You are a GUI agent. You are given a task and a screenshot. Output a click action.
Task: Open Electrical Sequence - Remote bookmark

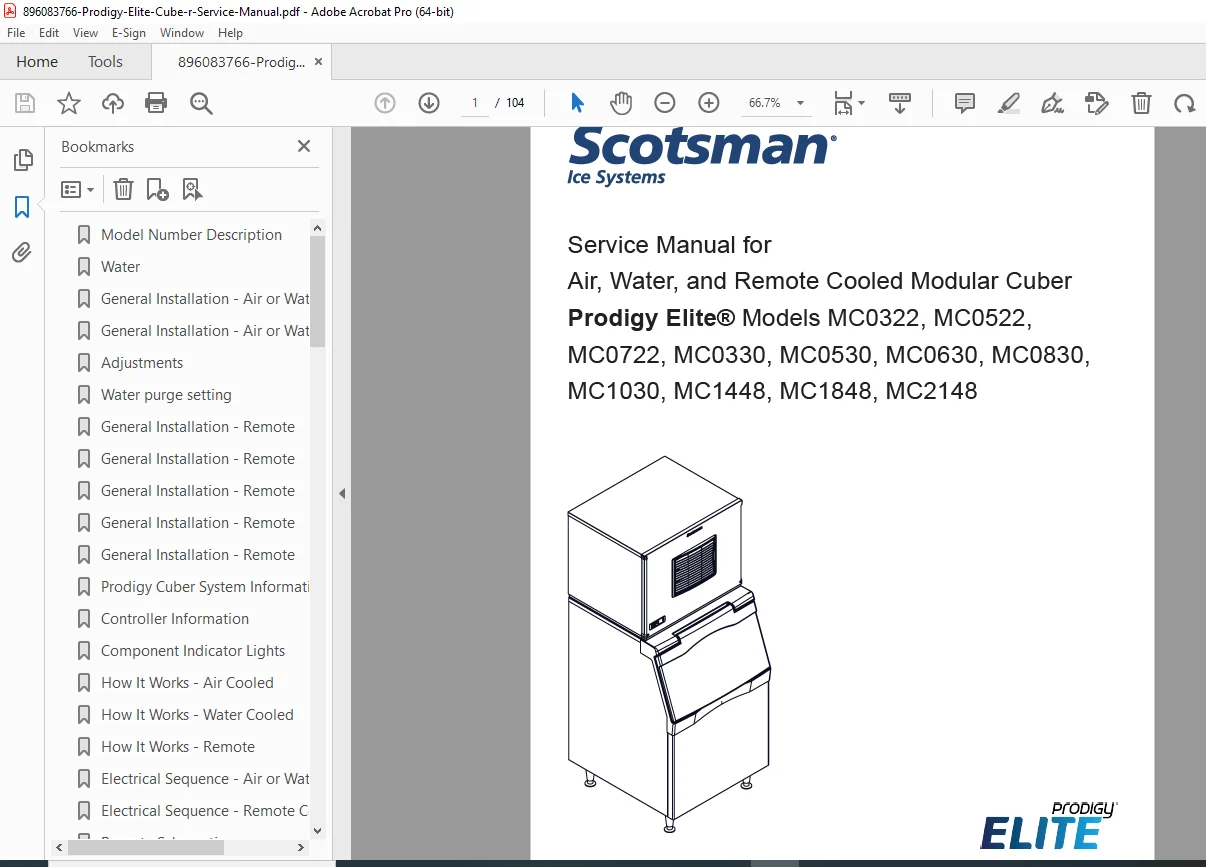click(x=205, y=811)
